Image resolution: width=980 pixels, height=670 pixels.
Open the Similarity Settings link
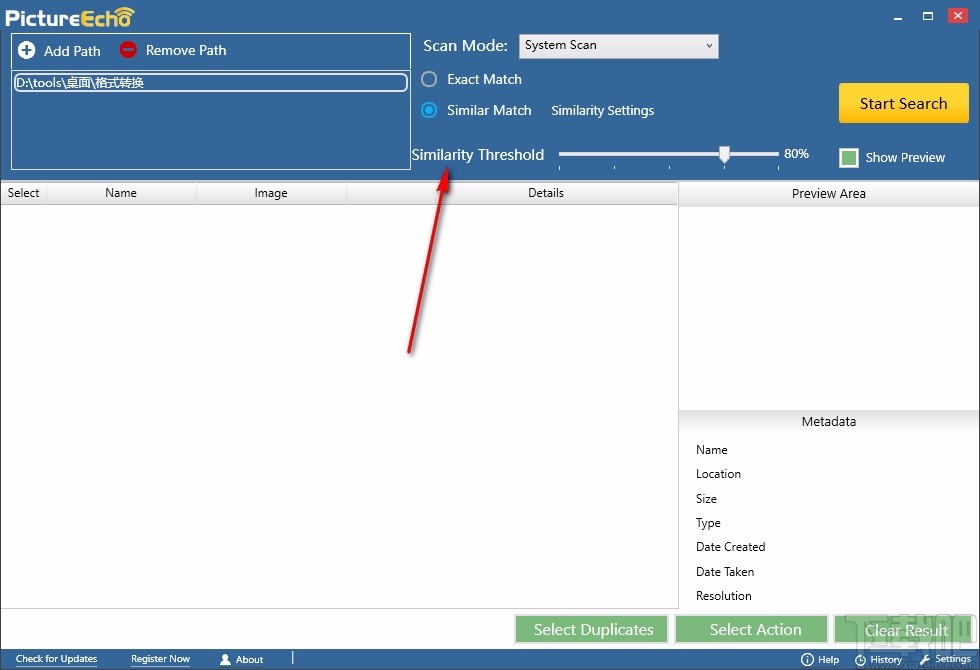point(602,111)
